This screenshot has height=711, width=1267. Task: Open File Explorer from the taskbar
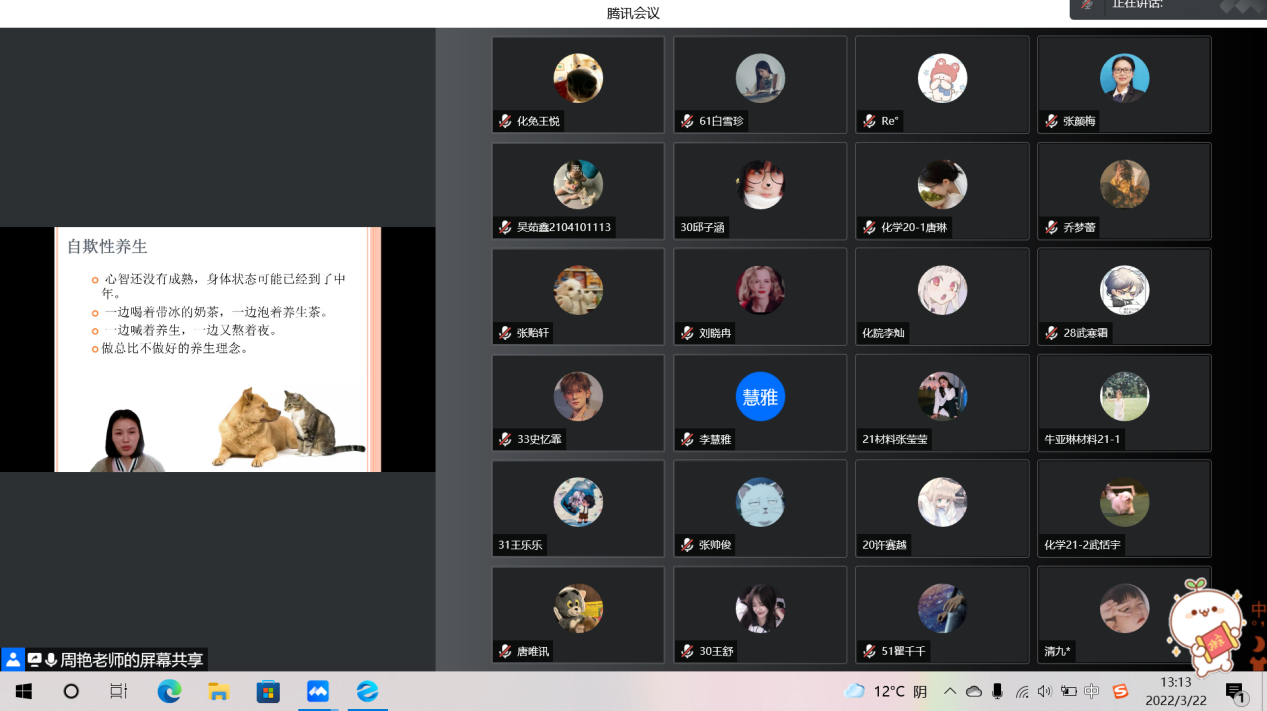219,691
